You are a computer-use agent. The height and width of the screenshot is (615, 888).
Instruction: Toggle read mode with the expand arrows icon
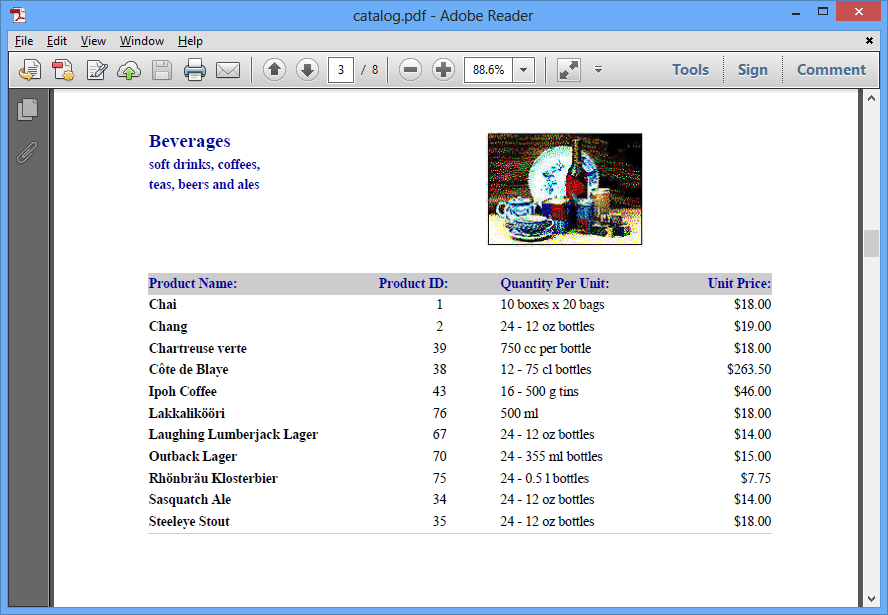pos(568,70)
